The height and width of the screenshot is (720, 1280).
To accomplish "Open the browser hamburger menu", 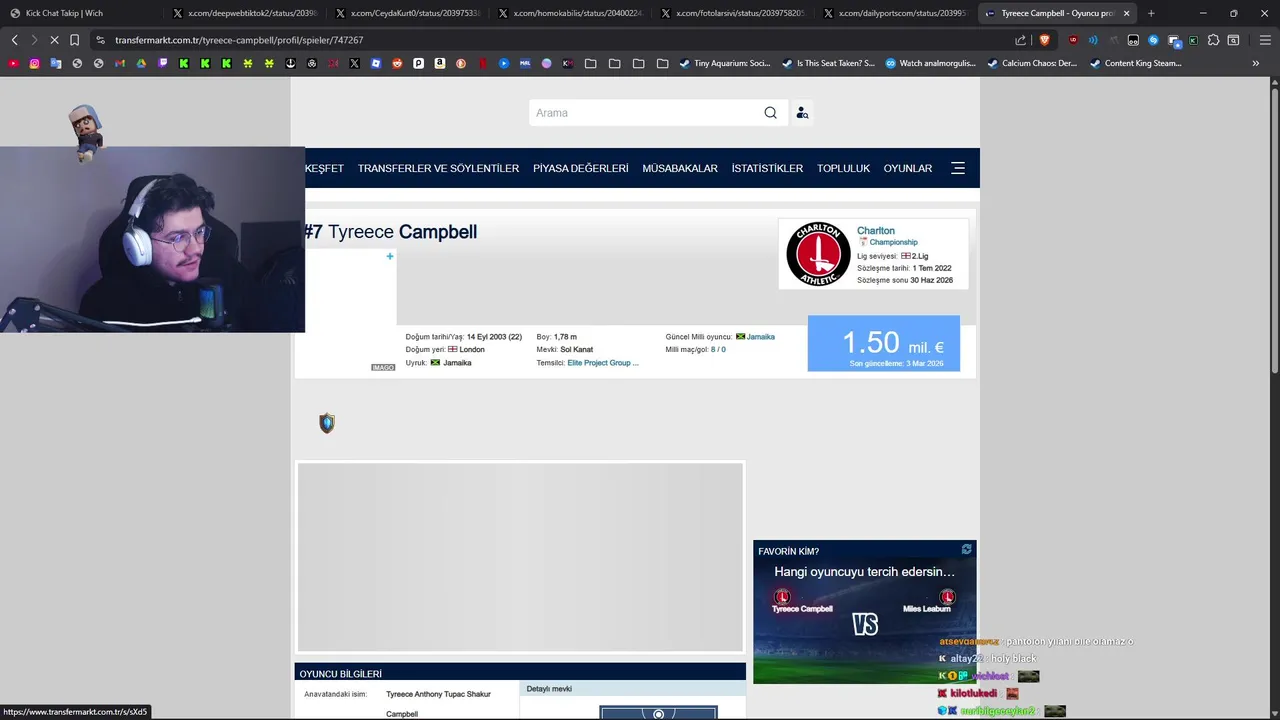I will tap(1265, 40).
